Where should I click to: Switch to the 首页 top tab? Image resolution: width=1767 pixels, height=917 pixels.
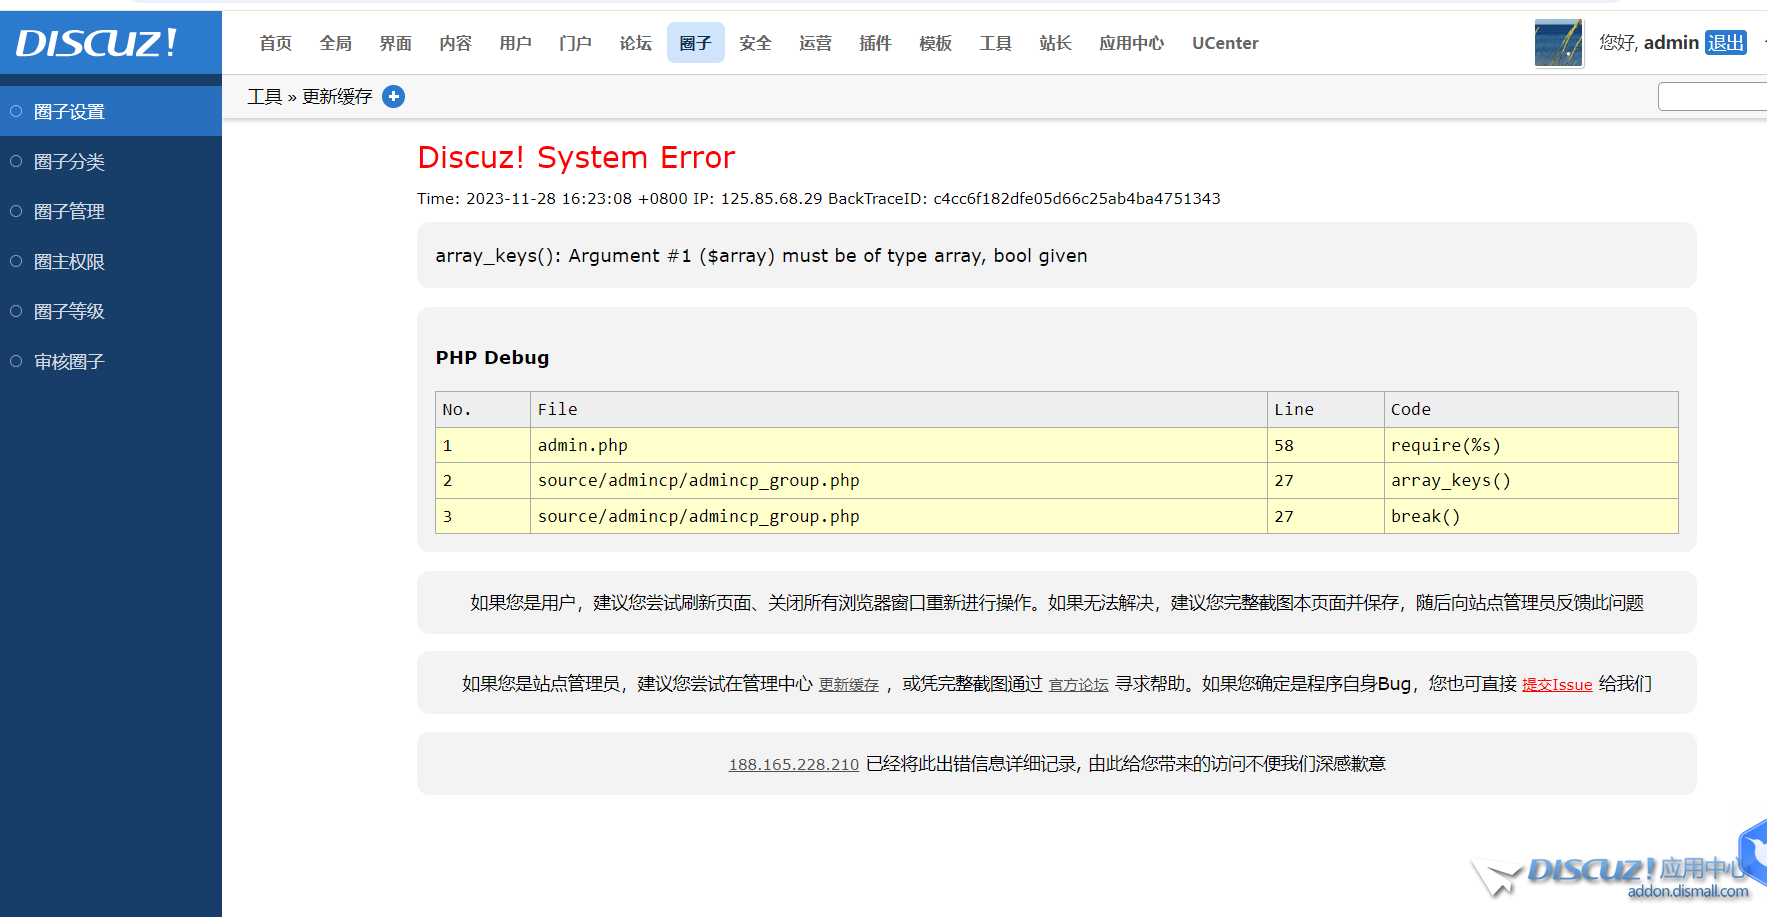click(x=275, y=43)
